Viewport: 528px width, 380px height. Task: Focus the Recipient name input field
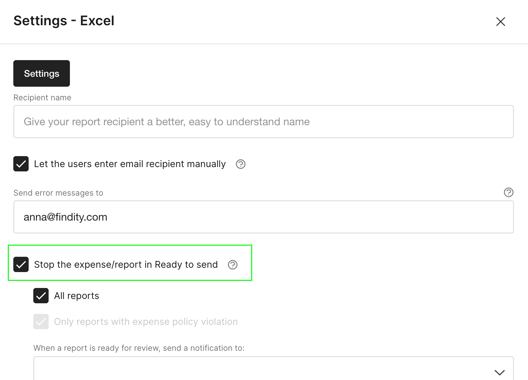263,122
